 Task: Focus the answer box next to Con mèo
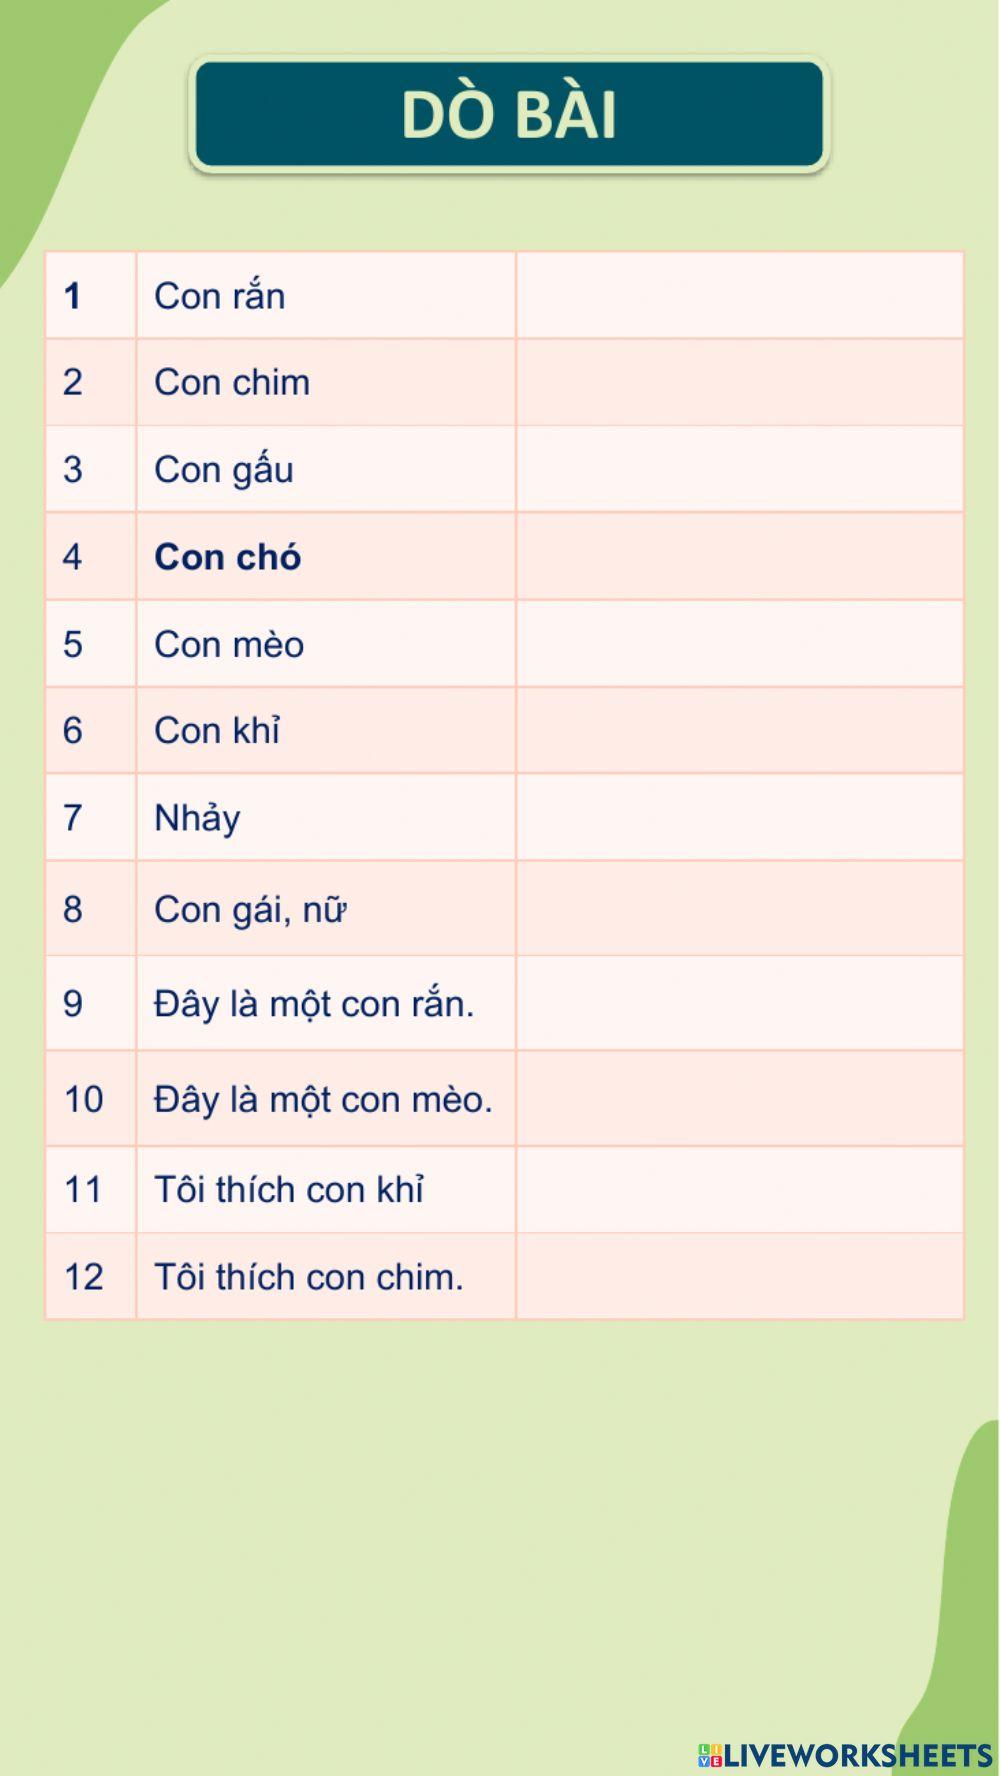tap(740, 644)
